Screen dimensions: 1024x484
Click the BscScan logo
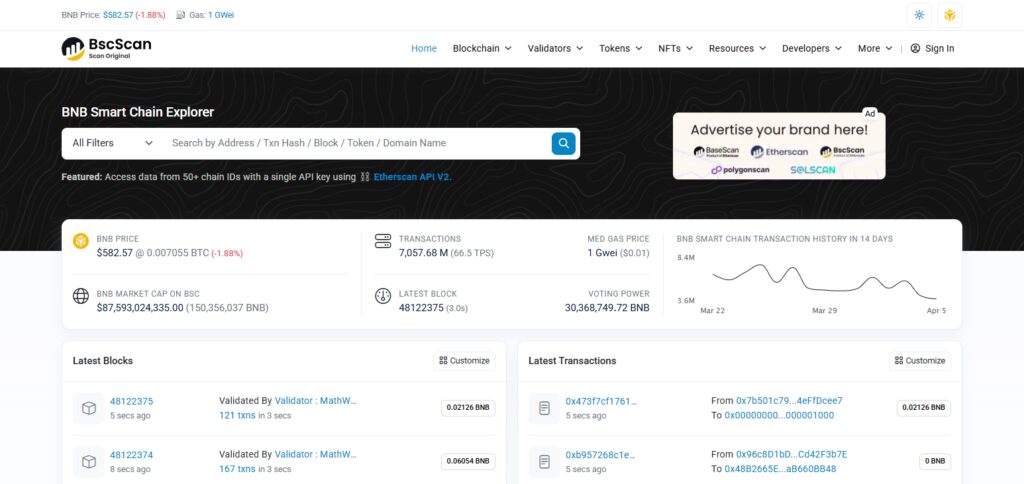[x=106, y=48]
